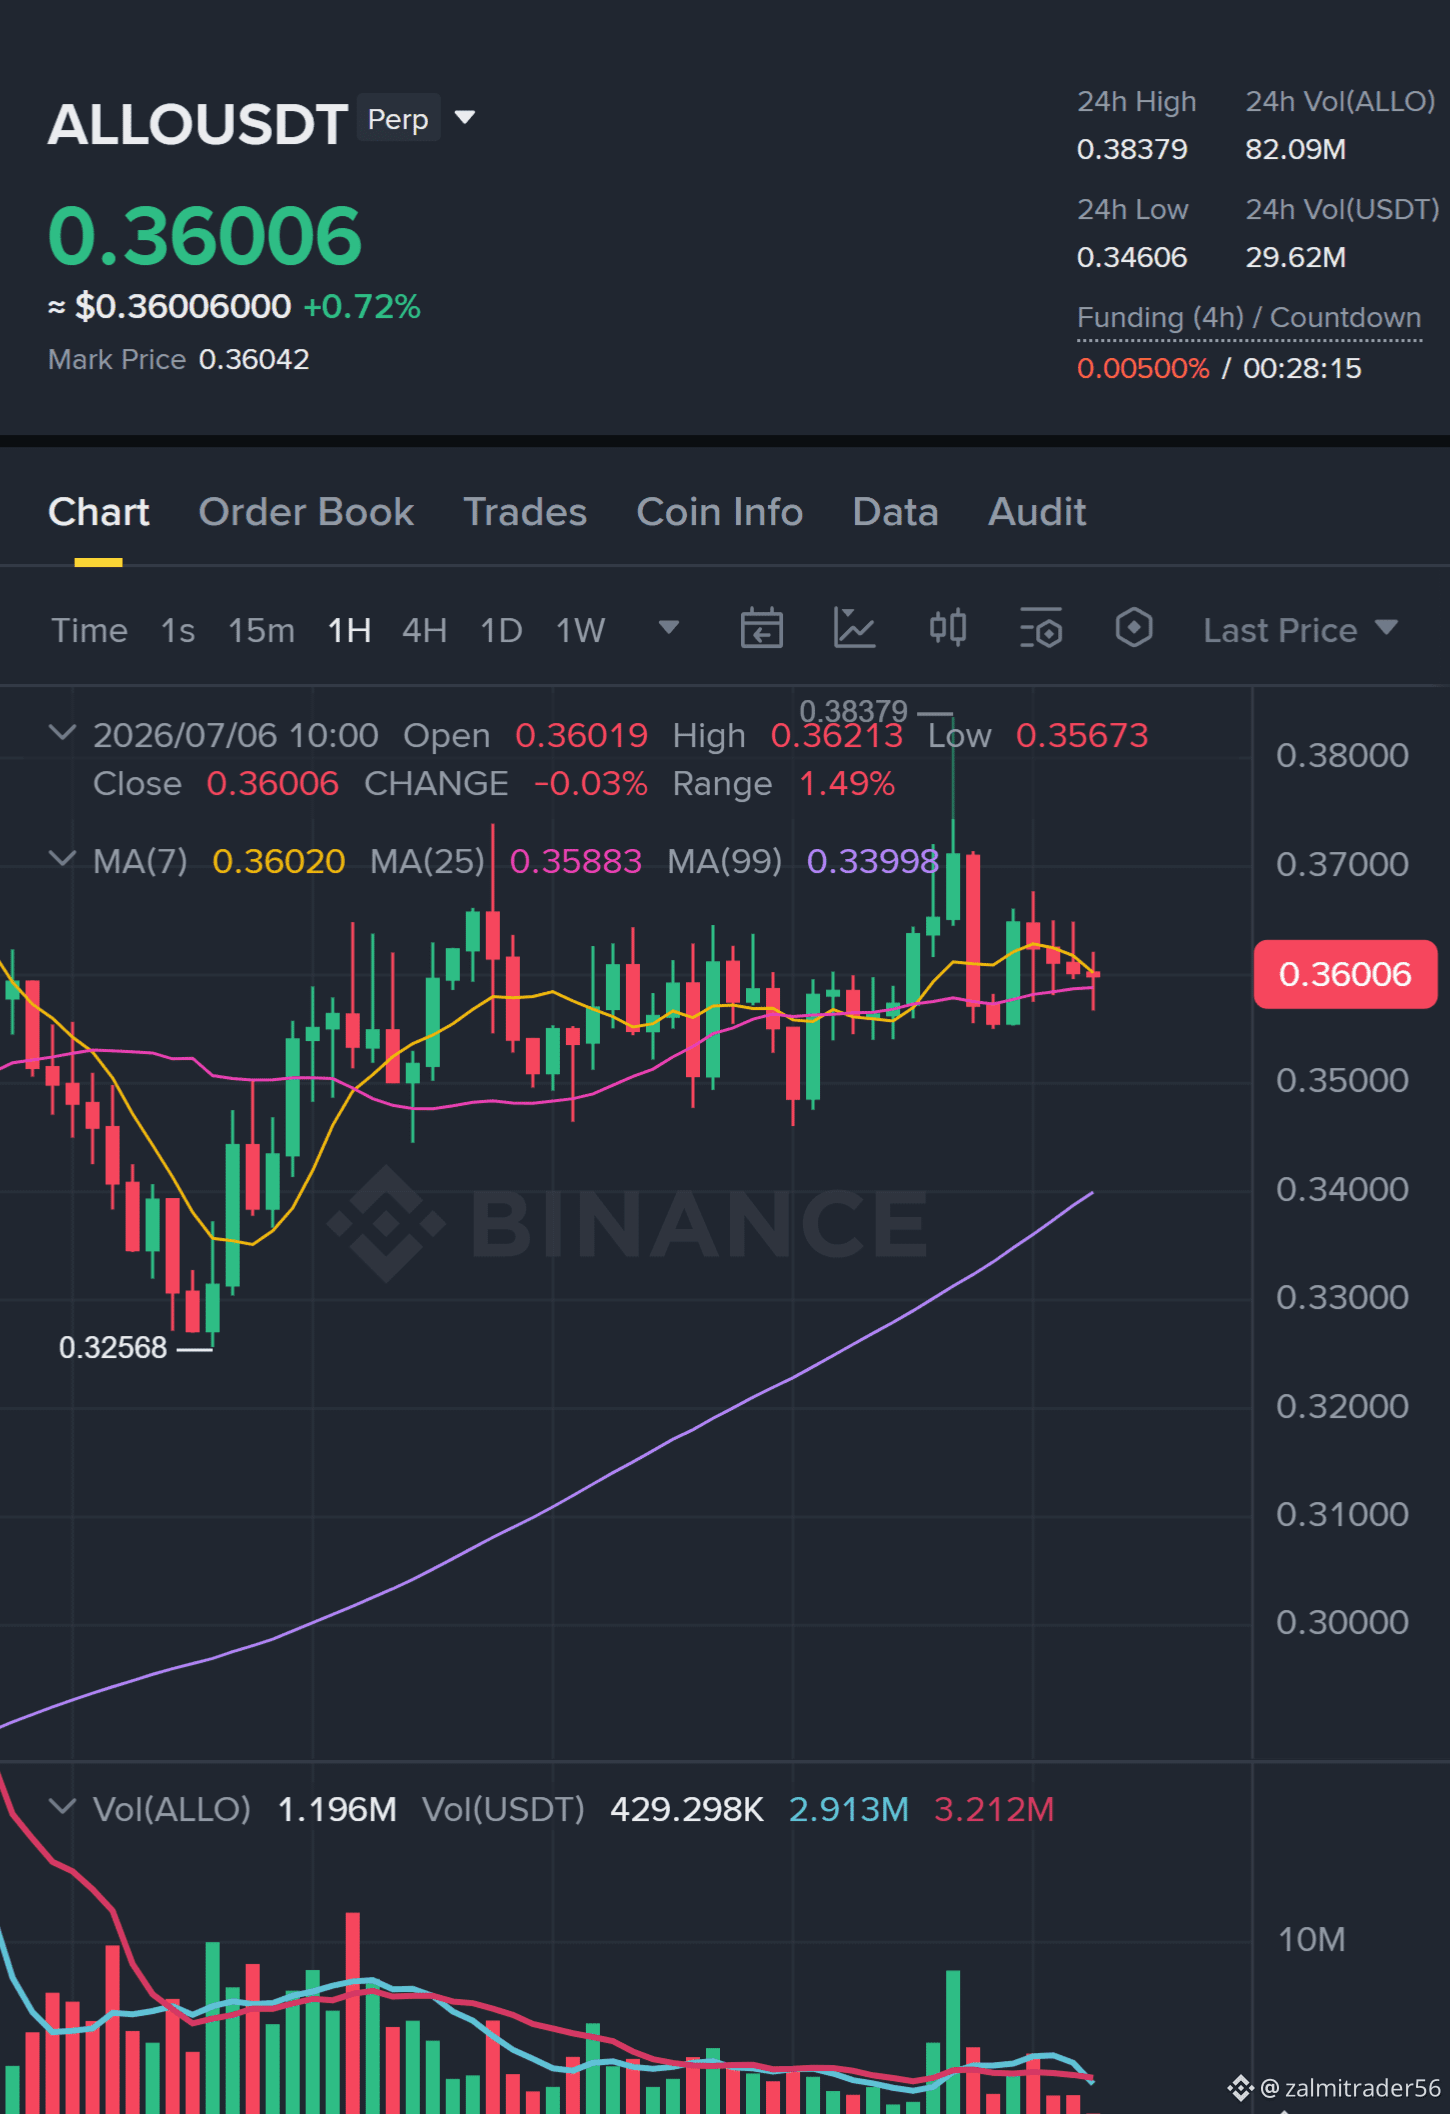Image resolution: width=1450 pixels, height=2114 pixels.
Task: Tap the 0.38000 price axis label
Action: pyautogui.click(x=1342, y=755)
